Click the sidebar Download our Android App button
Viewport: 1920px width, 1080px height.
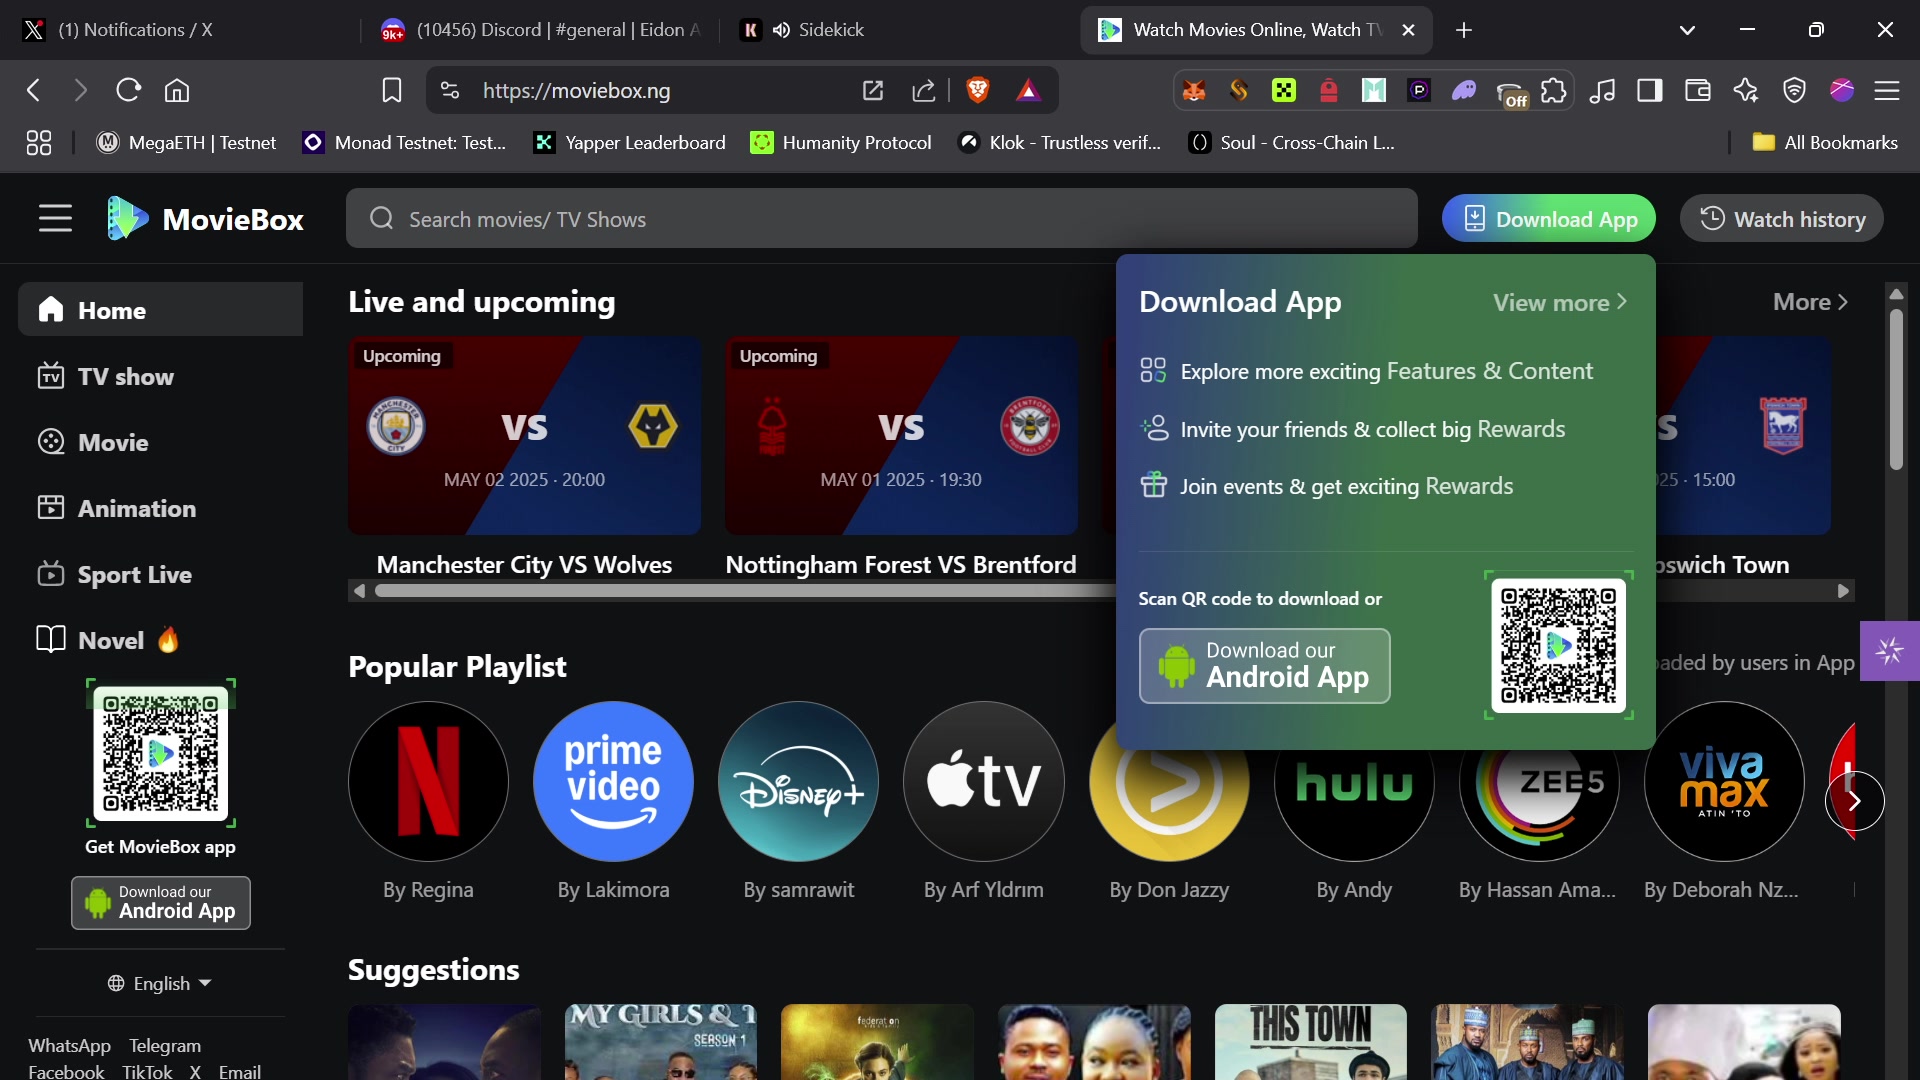[x=160, y=903]
